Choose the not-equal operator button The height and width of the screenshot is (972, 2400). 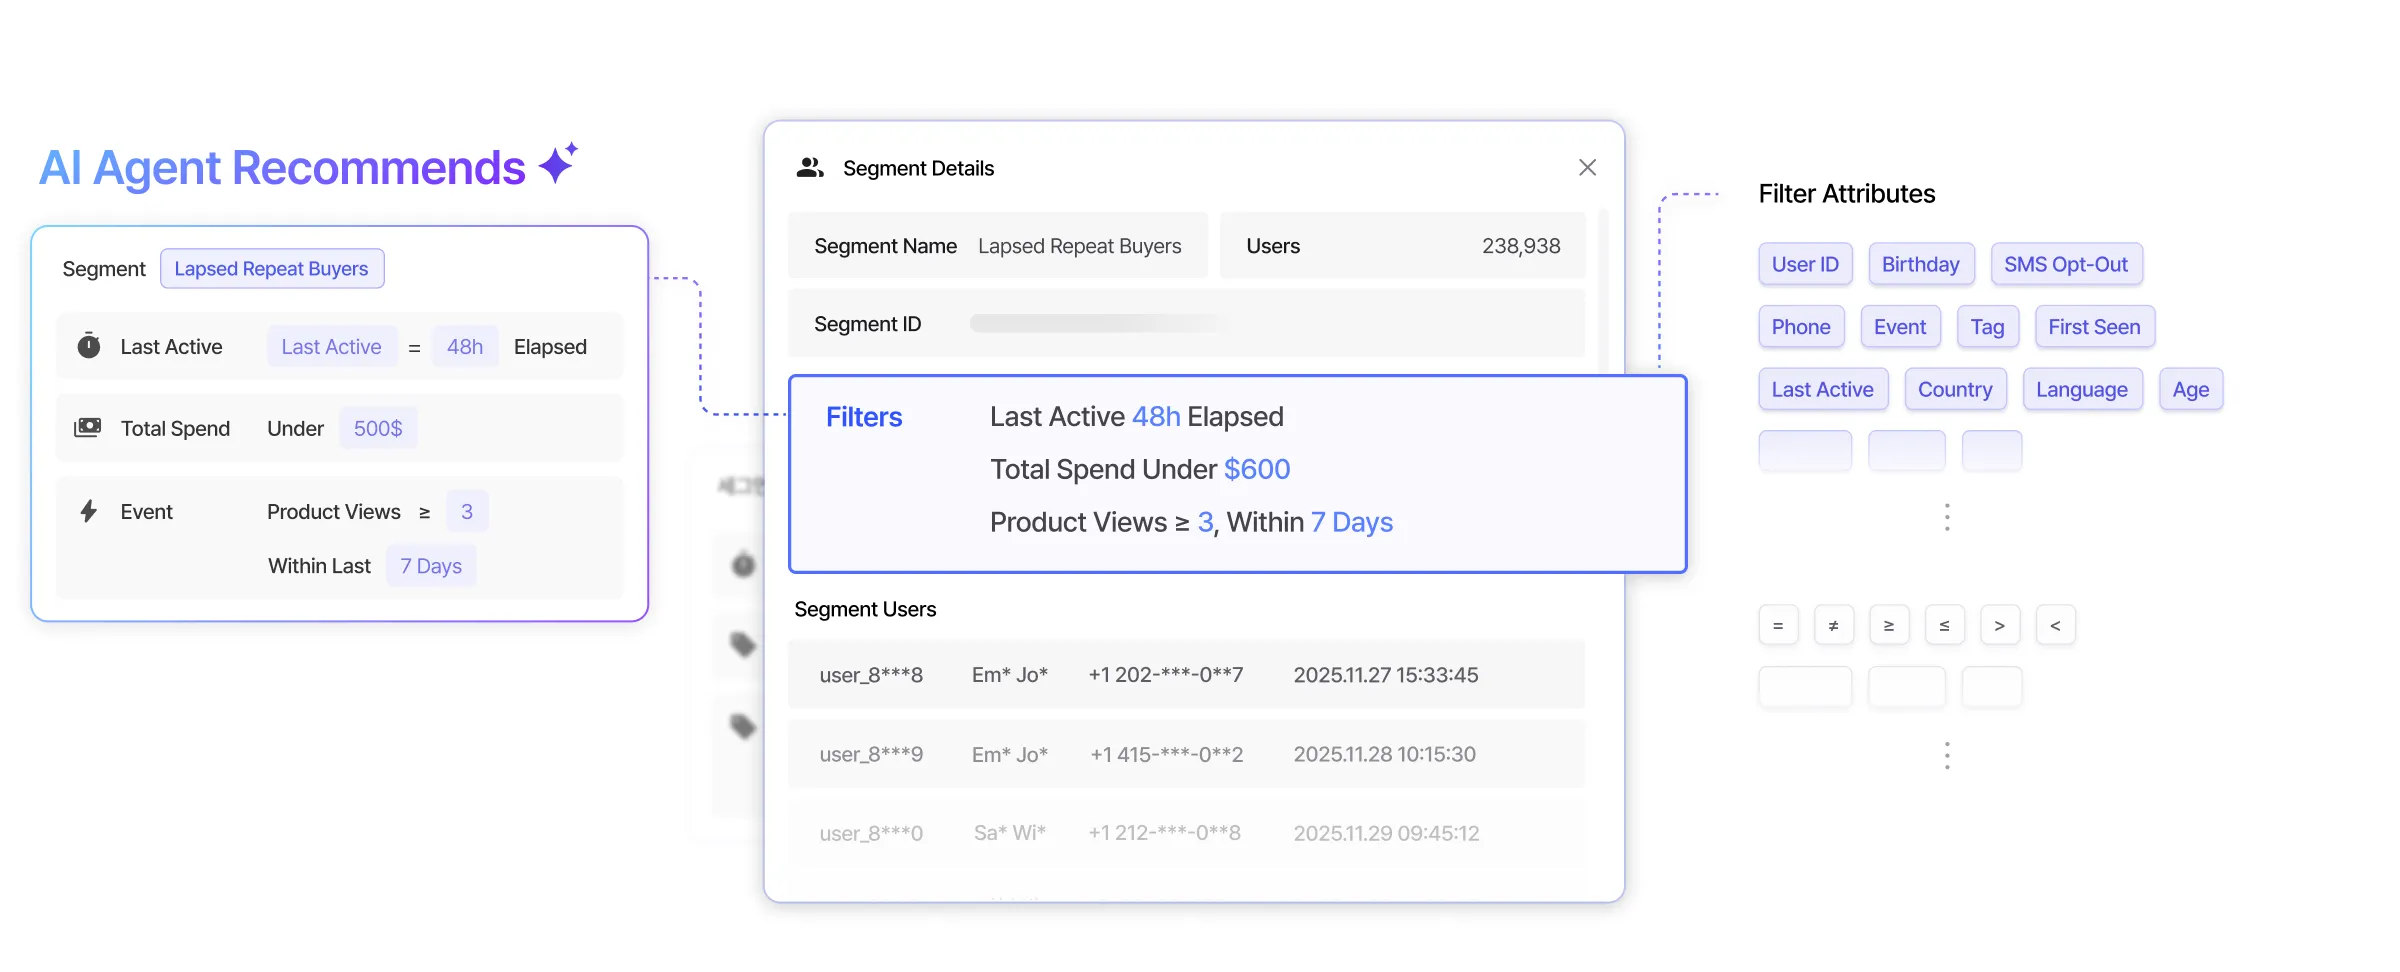tap(1834, 626)
